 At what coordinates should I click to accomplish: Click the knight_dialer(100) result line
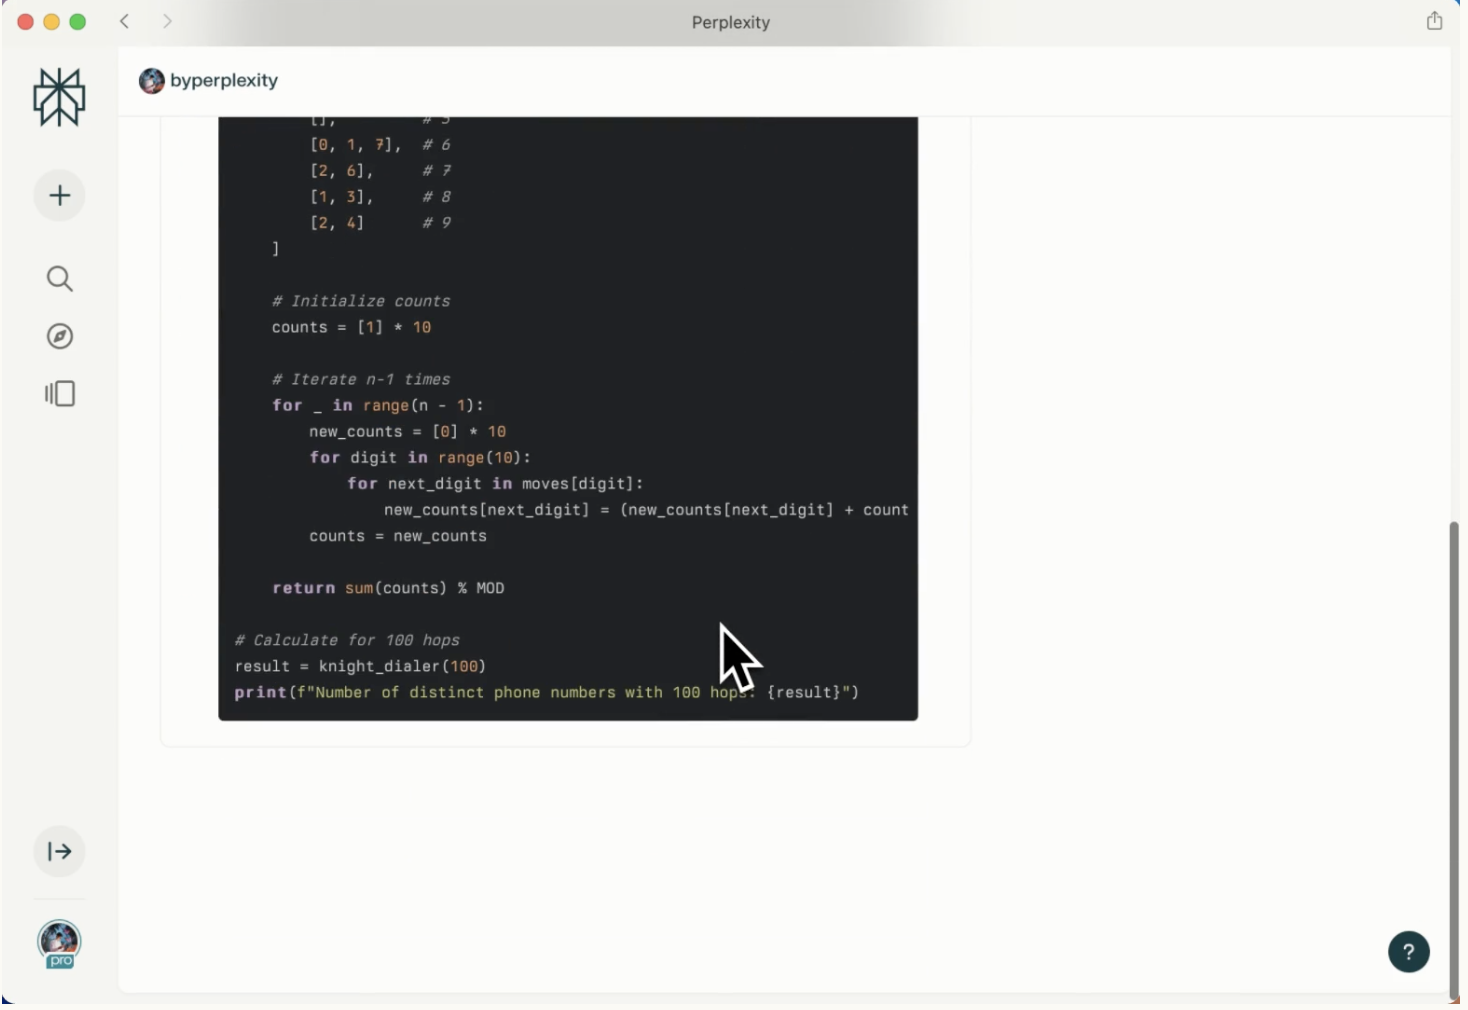coord(360,666)
